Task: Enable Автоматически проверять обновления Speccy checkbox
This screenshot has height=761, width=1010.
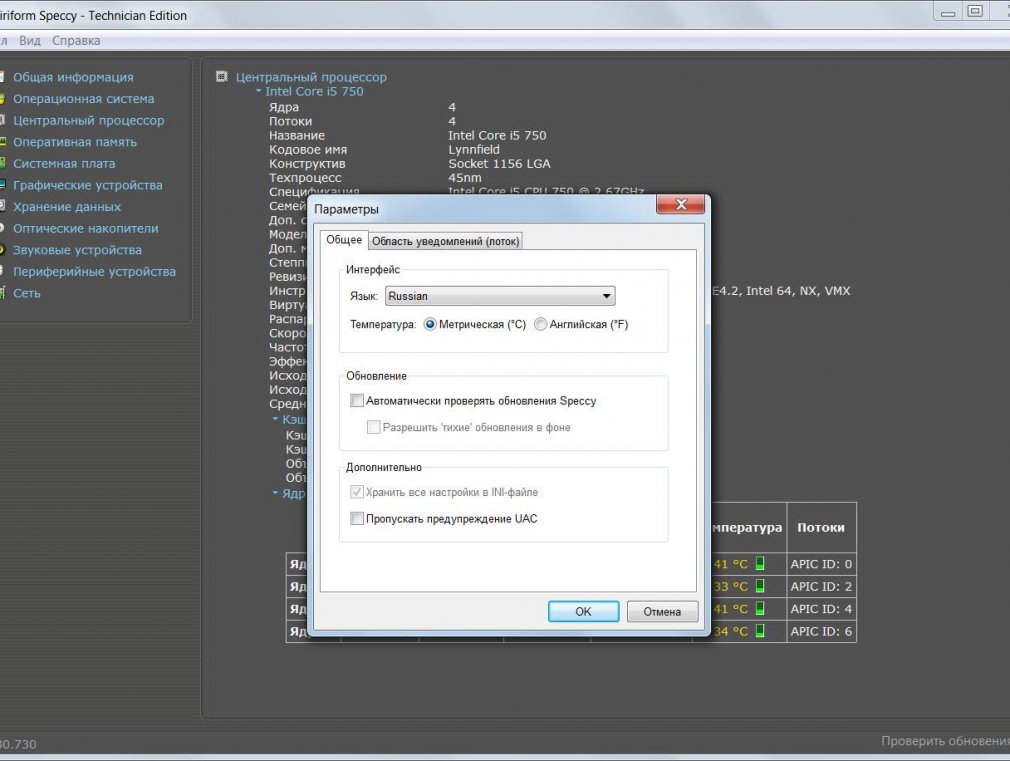Action: coord(356,401)
